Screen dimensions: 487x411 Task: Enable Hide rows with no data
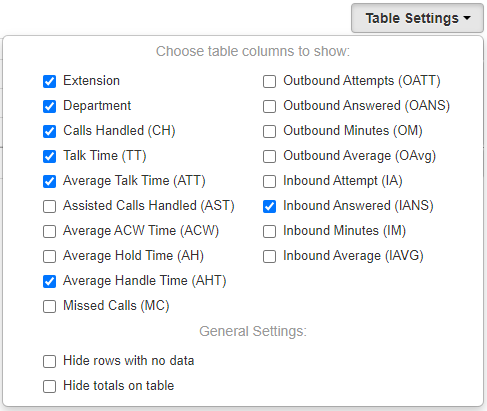(x=49, y=361)
